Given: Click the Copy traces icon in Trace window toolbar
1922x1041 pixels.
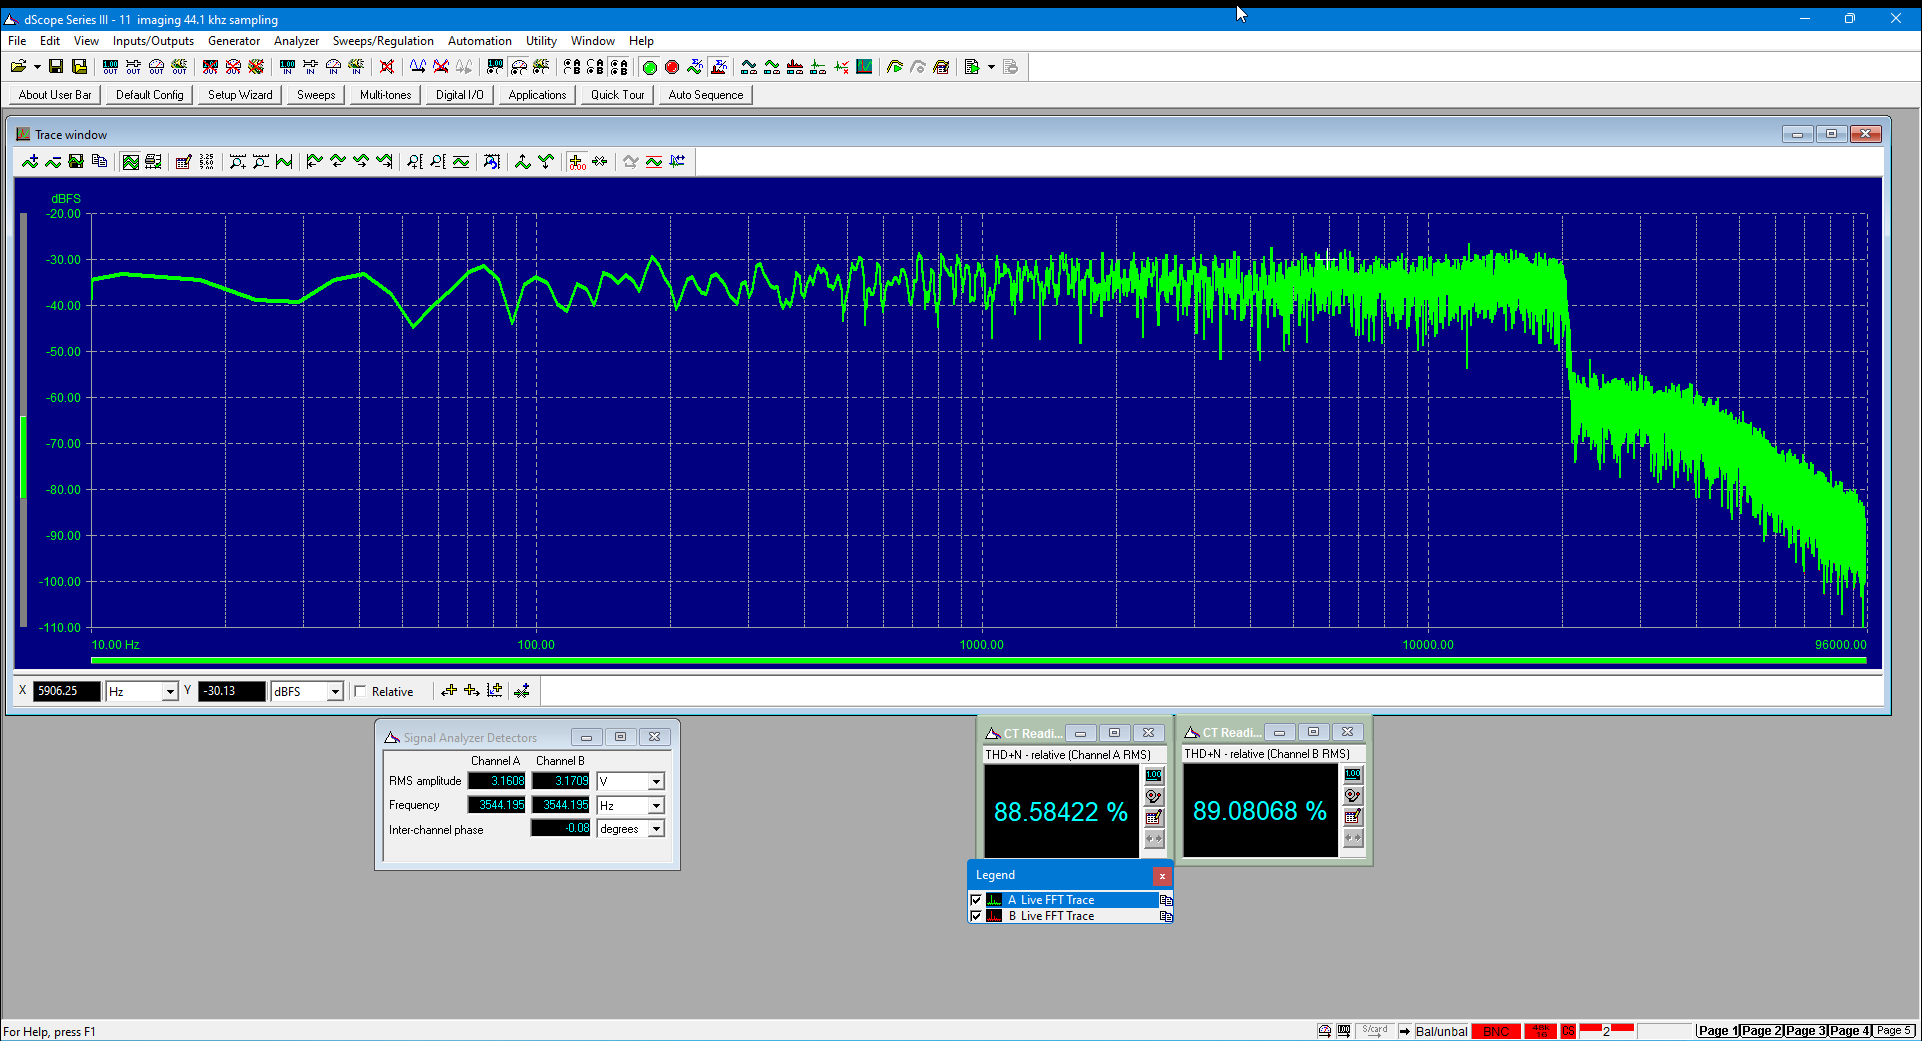Looking at the screenshot, I should (x=99, y=162).
